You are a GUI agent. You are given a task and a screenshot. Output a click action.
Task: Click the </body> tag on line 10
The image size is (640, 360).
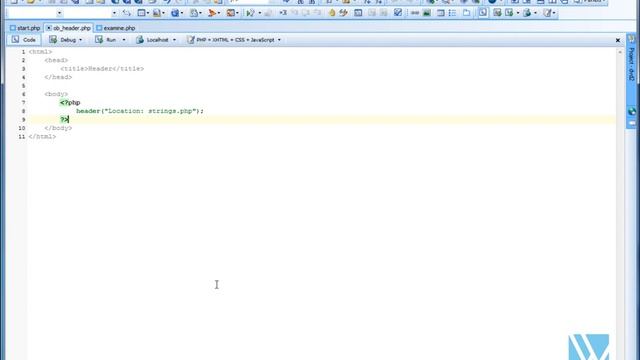[58, 128]
